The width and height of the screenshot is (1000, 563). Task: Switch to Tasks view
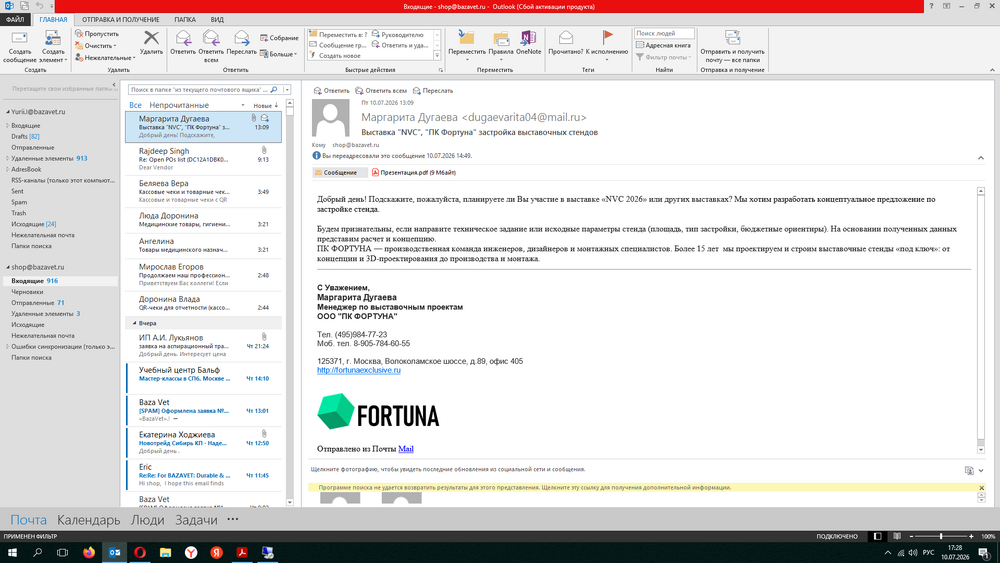[x=196, y=520]
